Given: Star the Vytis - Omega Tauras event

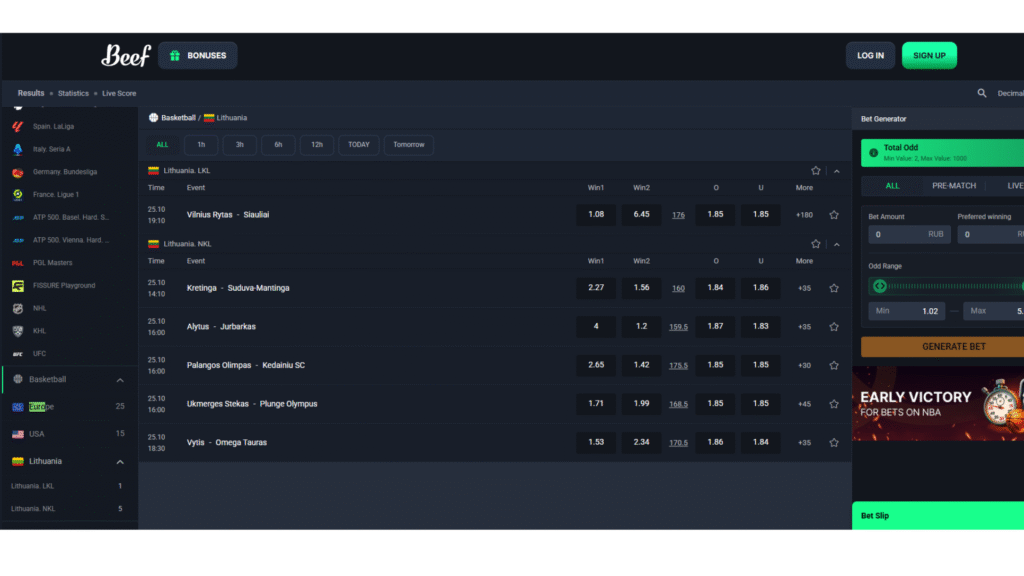Looking at the screenshot, I should click(x=834, y=443).
